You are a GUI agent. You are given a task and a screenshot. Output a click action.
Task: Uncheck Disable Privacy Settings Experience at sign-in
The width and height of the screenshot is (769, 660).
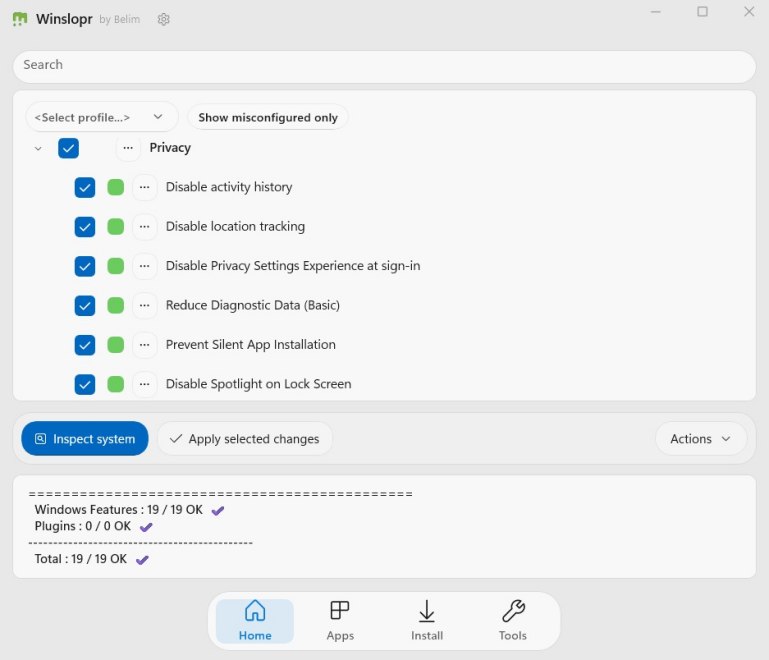pyautogui.click(x=85, y=266)
